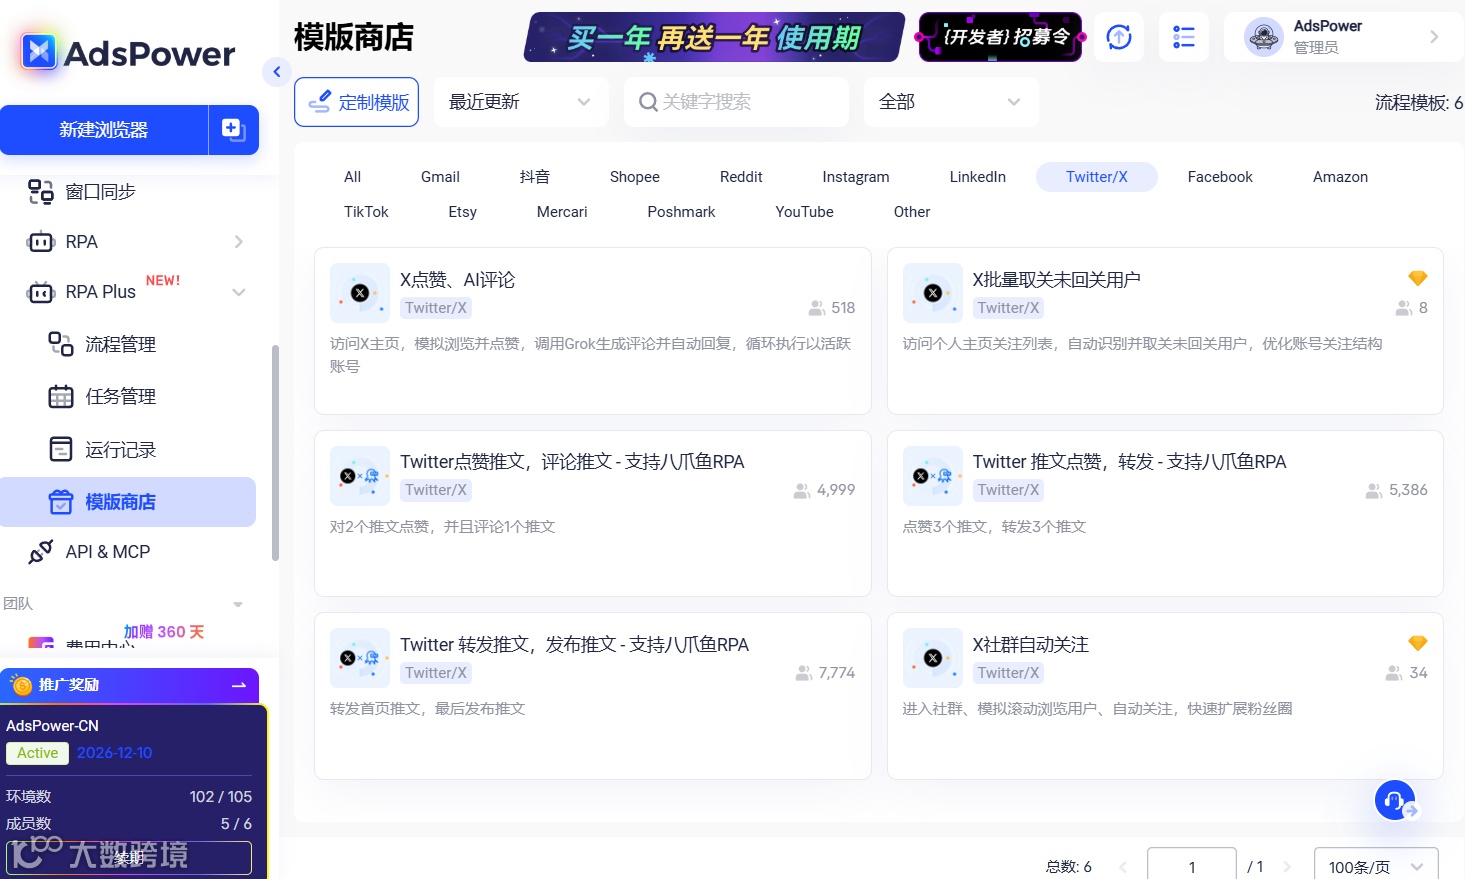1465x879 pixels.
Task: Open the 最近更新 sort dropdown
Action: 521,102
